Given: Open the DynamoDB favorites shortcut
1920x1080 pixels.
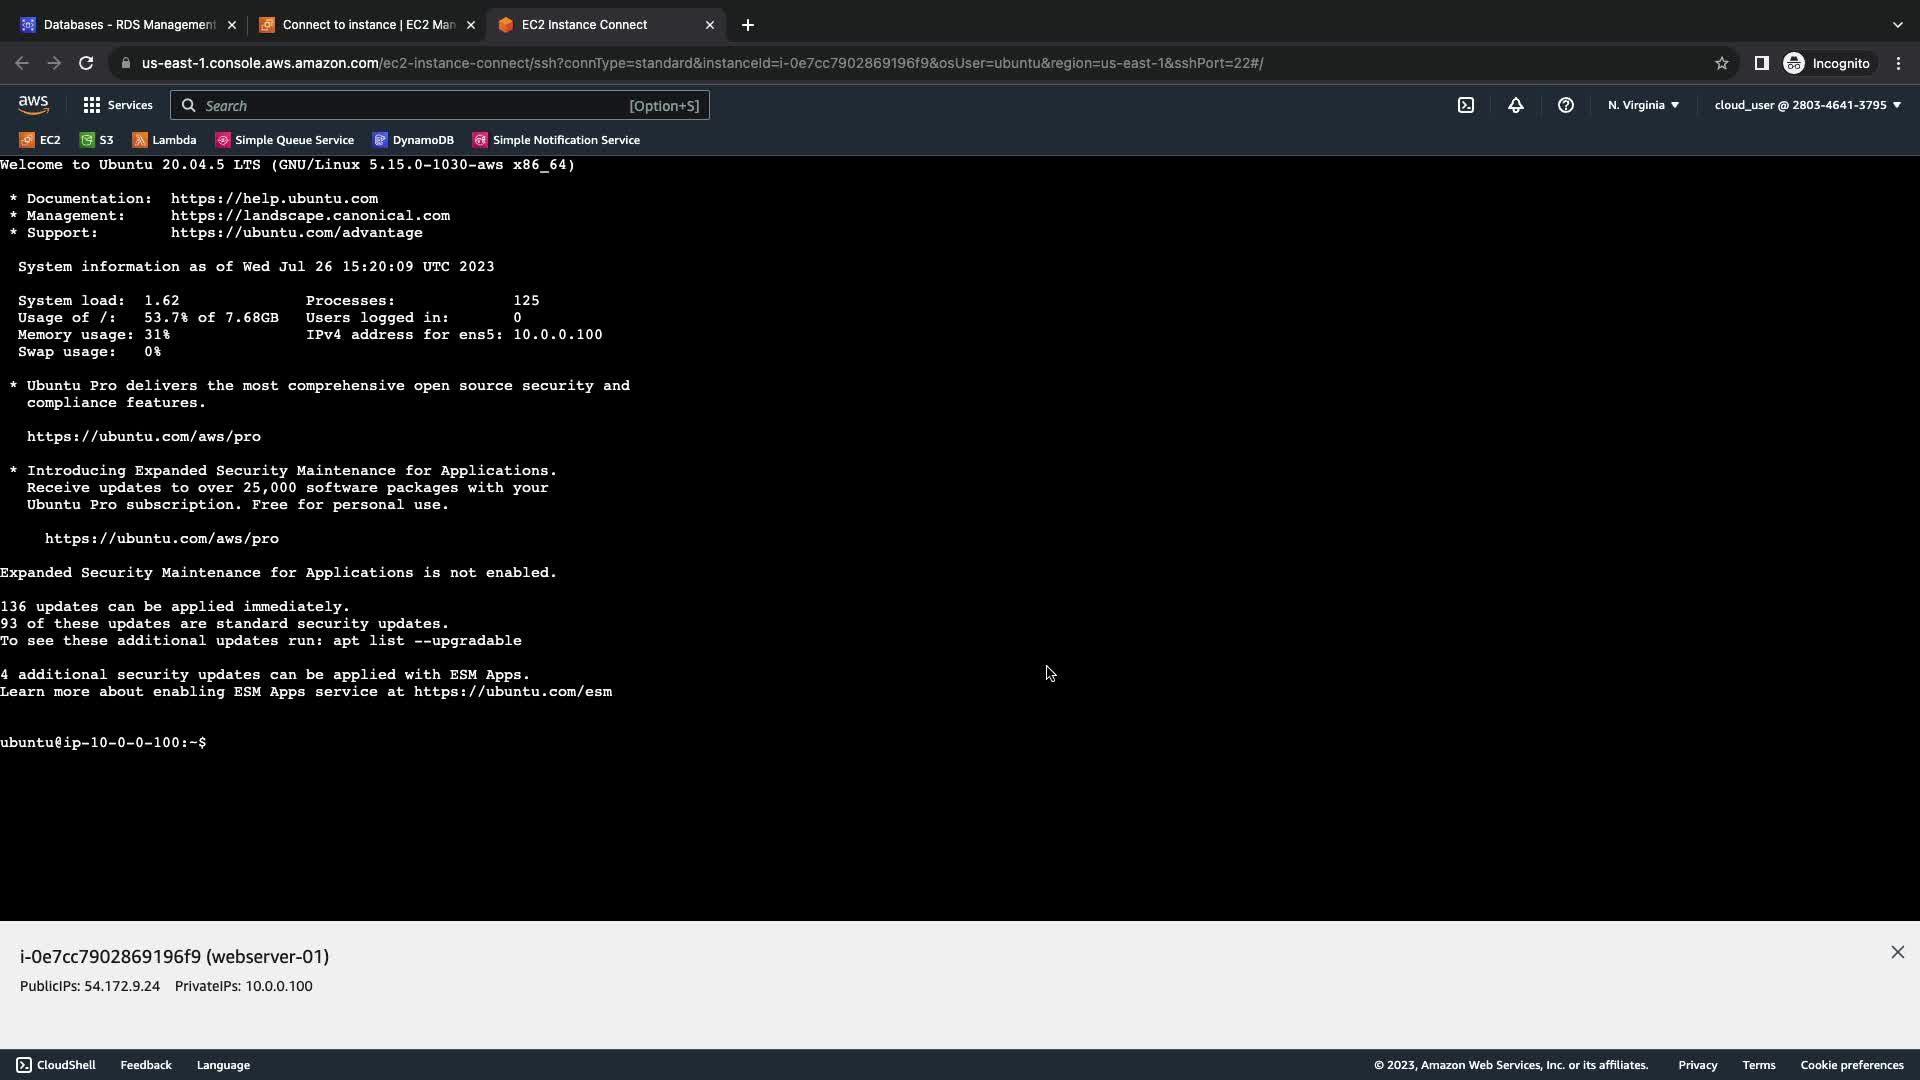Looking at the screenshot, I should click(x=413, y=140).
